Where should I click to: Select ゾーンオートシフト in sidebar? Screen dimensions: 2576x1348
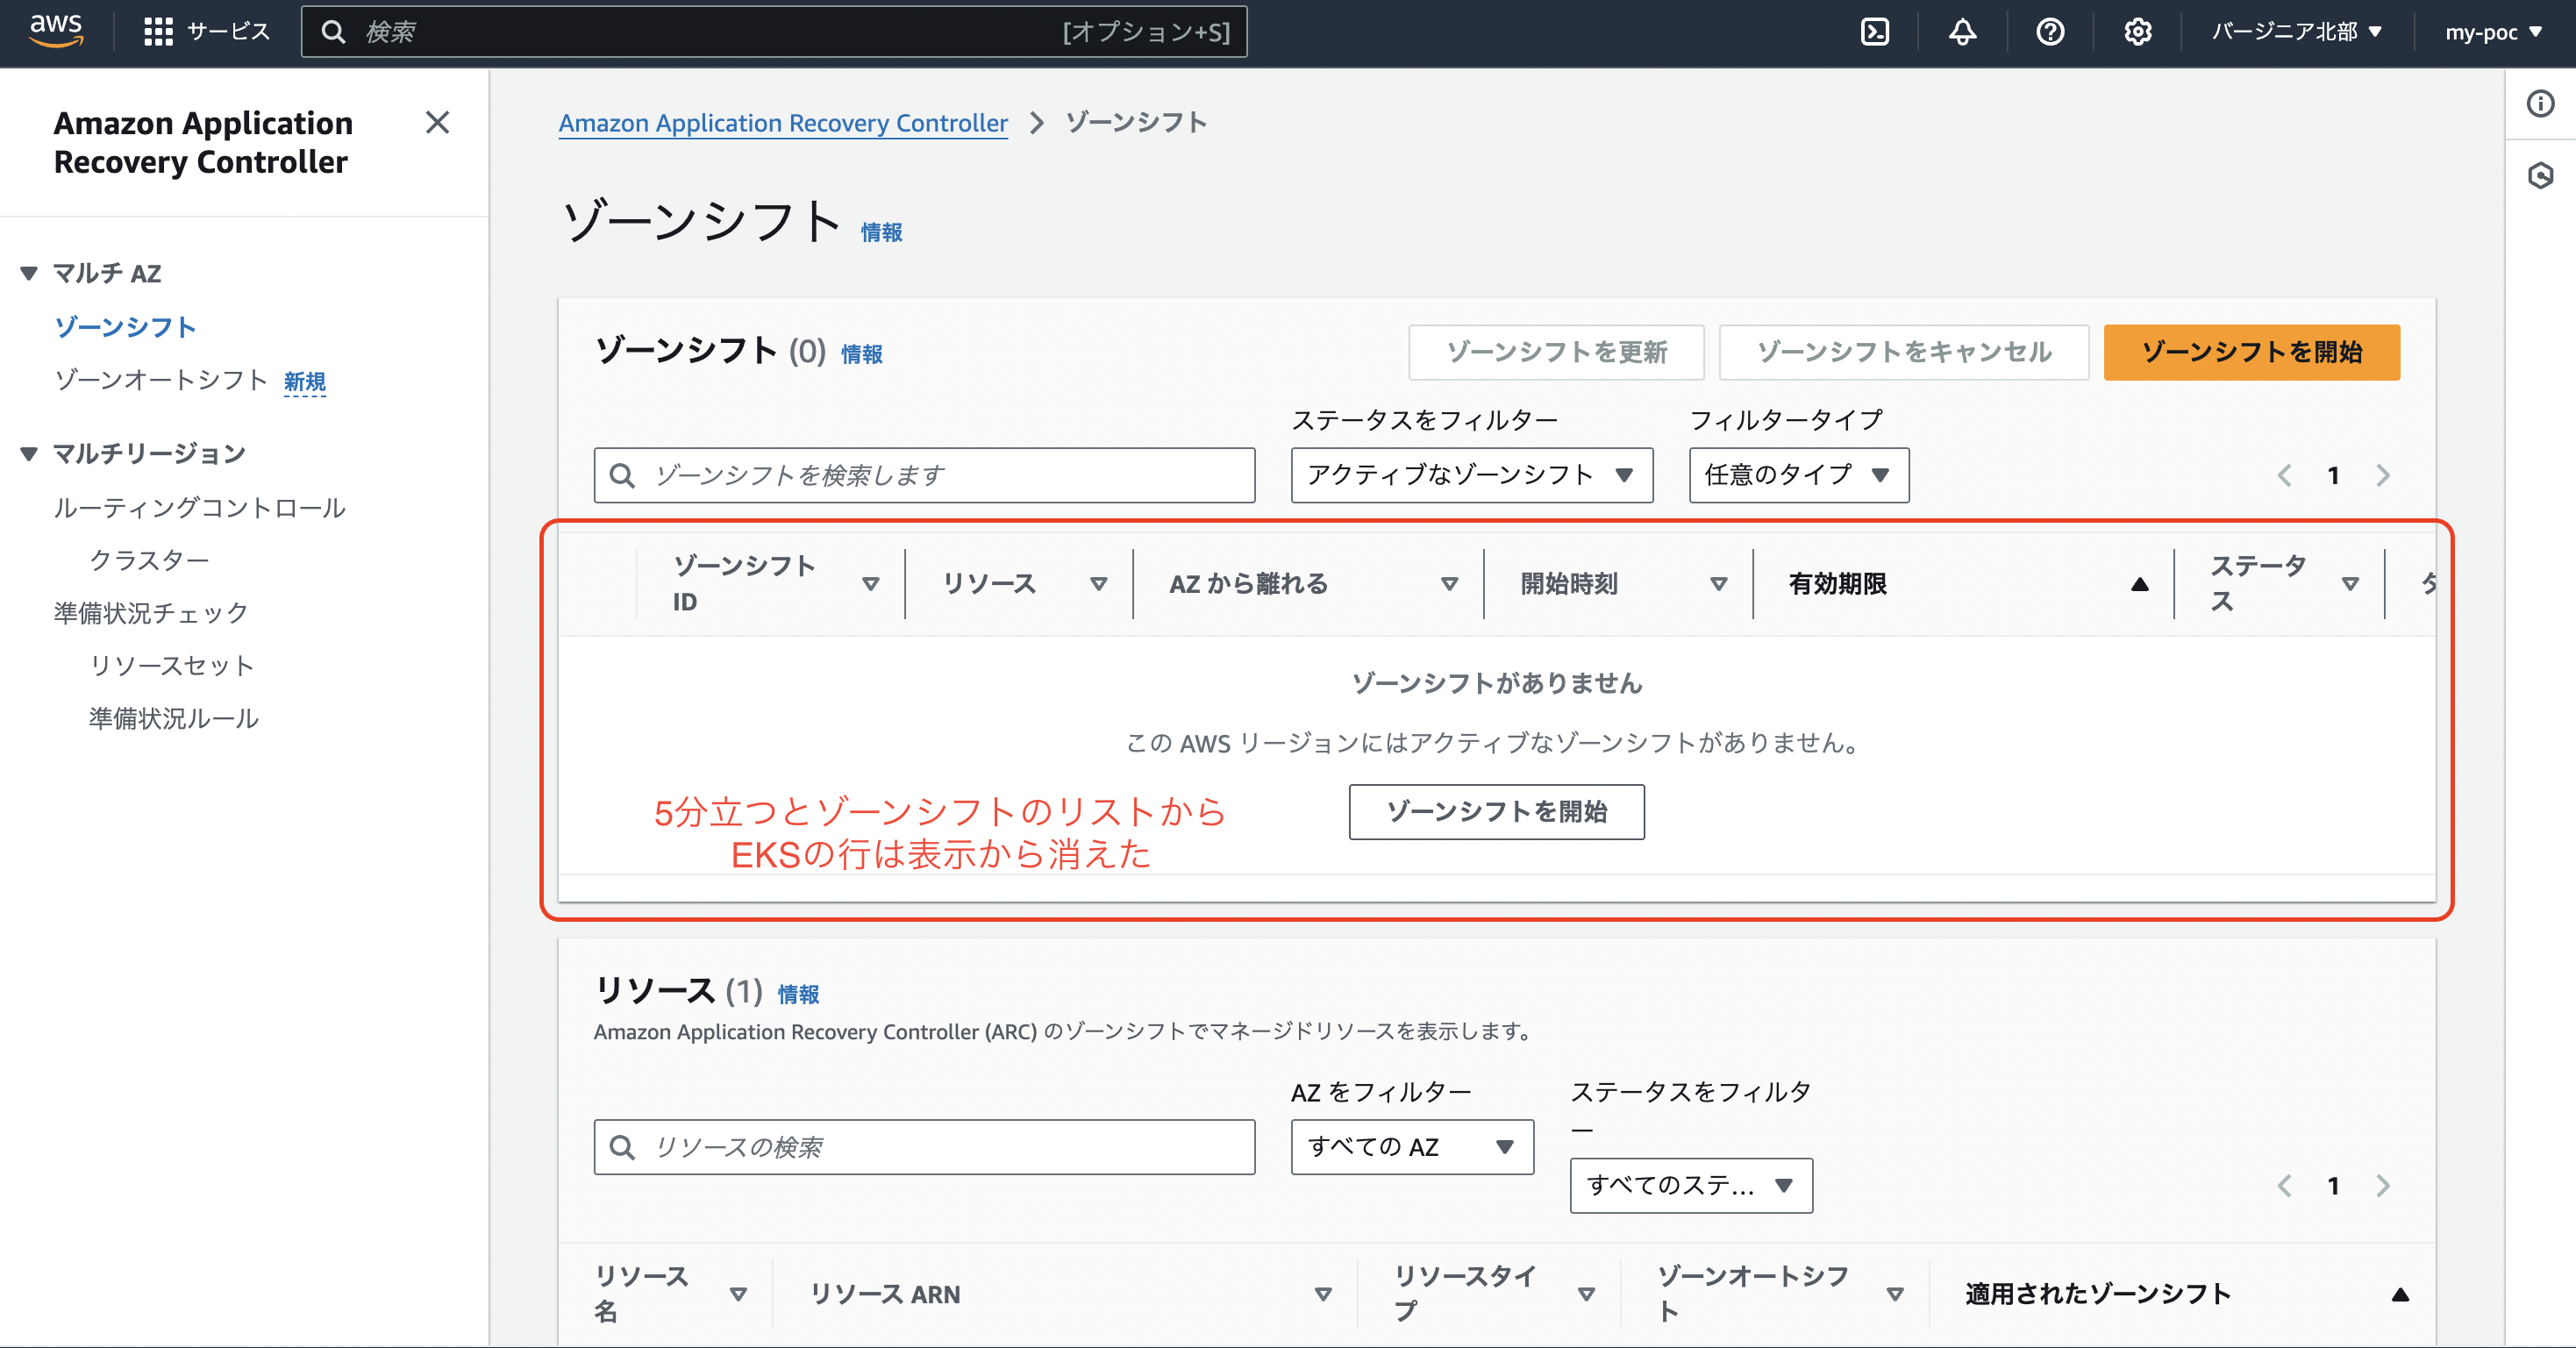point(161,380)
